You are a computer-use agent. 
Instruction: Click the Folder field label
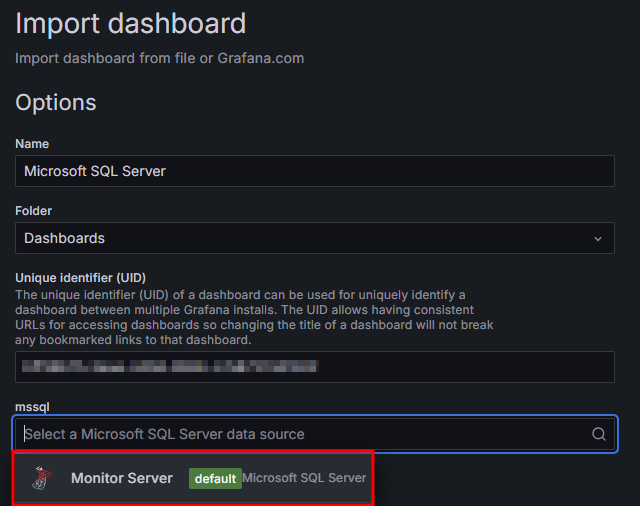coord(33,211)
